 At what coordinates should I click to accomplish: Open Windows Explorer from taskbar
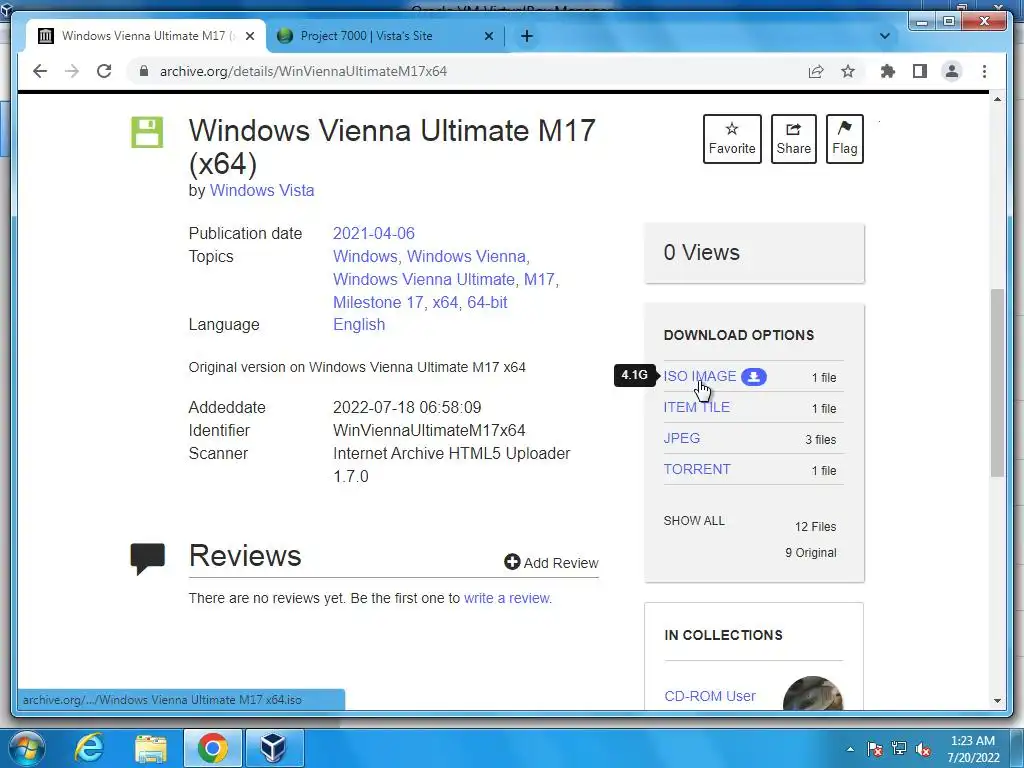151,748
